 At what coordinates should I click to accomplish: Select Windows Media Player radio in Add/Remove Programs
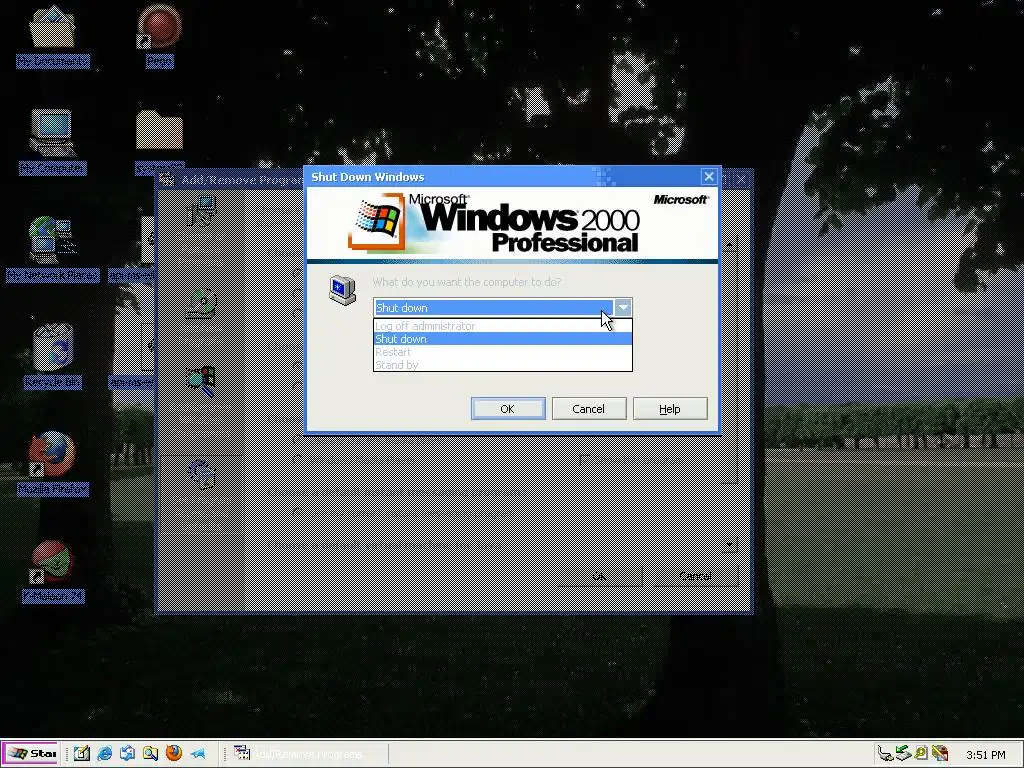coord(298,459)
